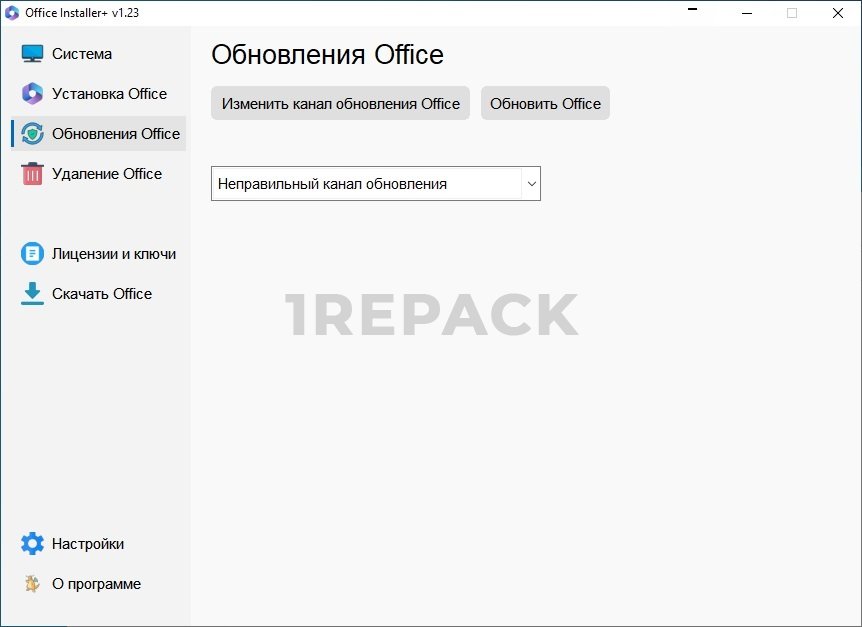Open the Скачать Office text label
Image resolution: width=862 pixels, height=627 pixels.
102,294
